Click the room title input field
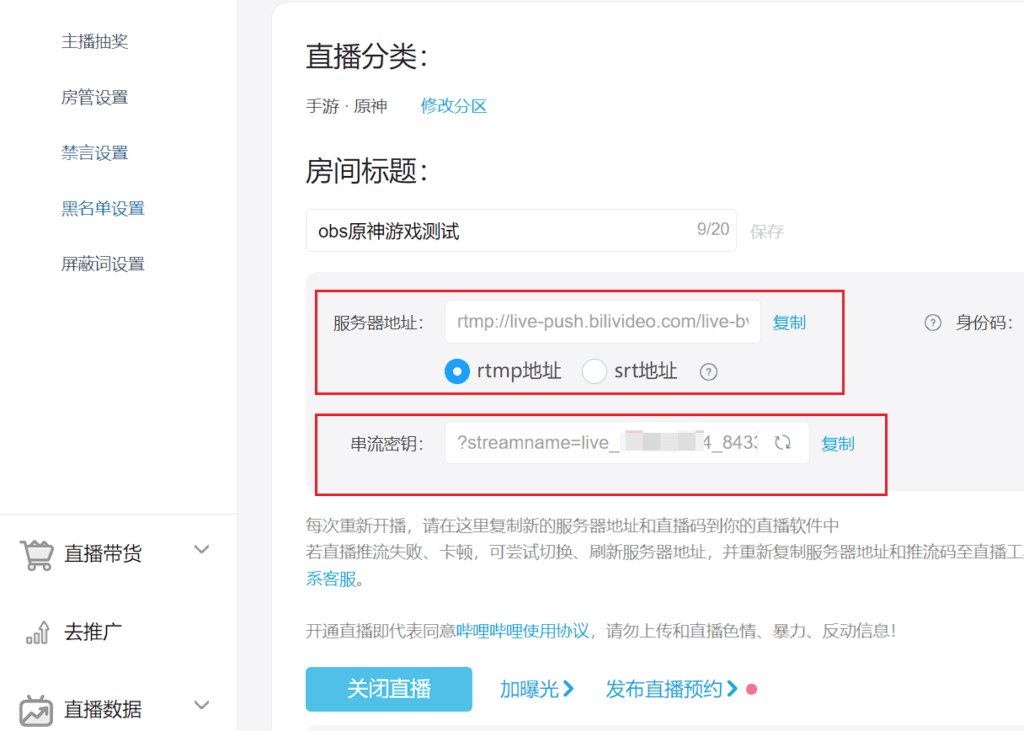 [500, 231]
